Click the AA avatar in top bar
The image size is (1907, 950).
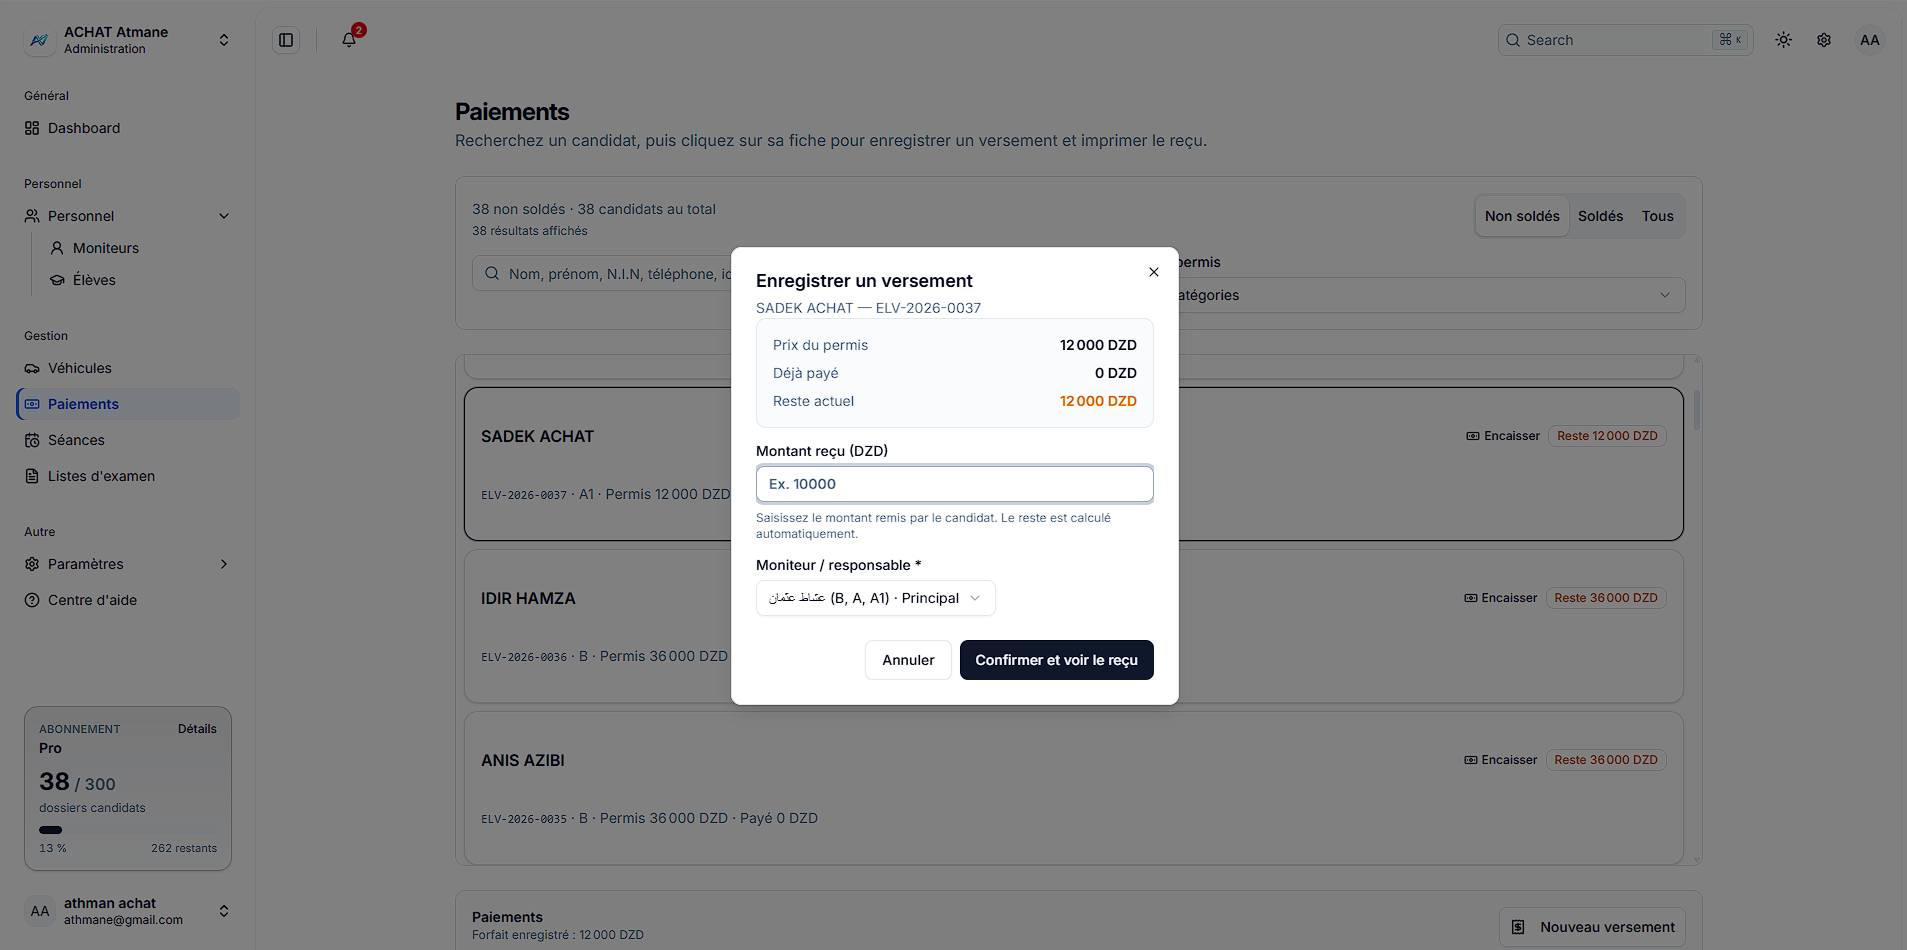1870,40
